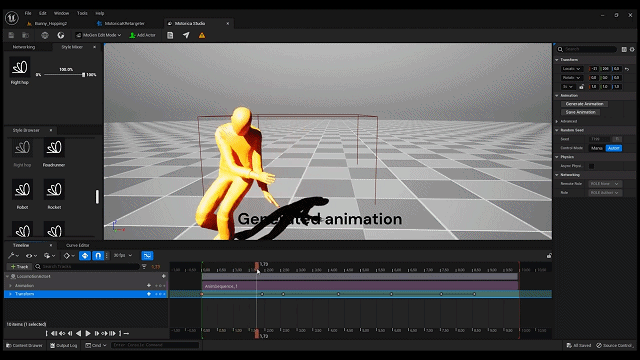Viewport: 640px width, 360px height.
Task: Open the Remote Role dropdown
Action: (x=605, y=184)
